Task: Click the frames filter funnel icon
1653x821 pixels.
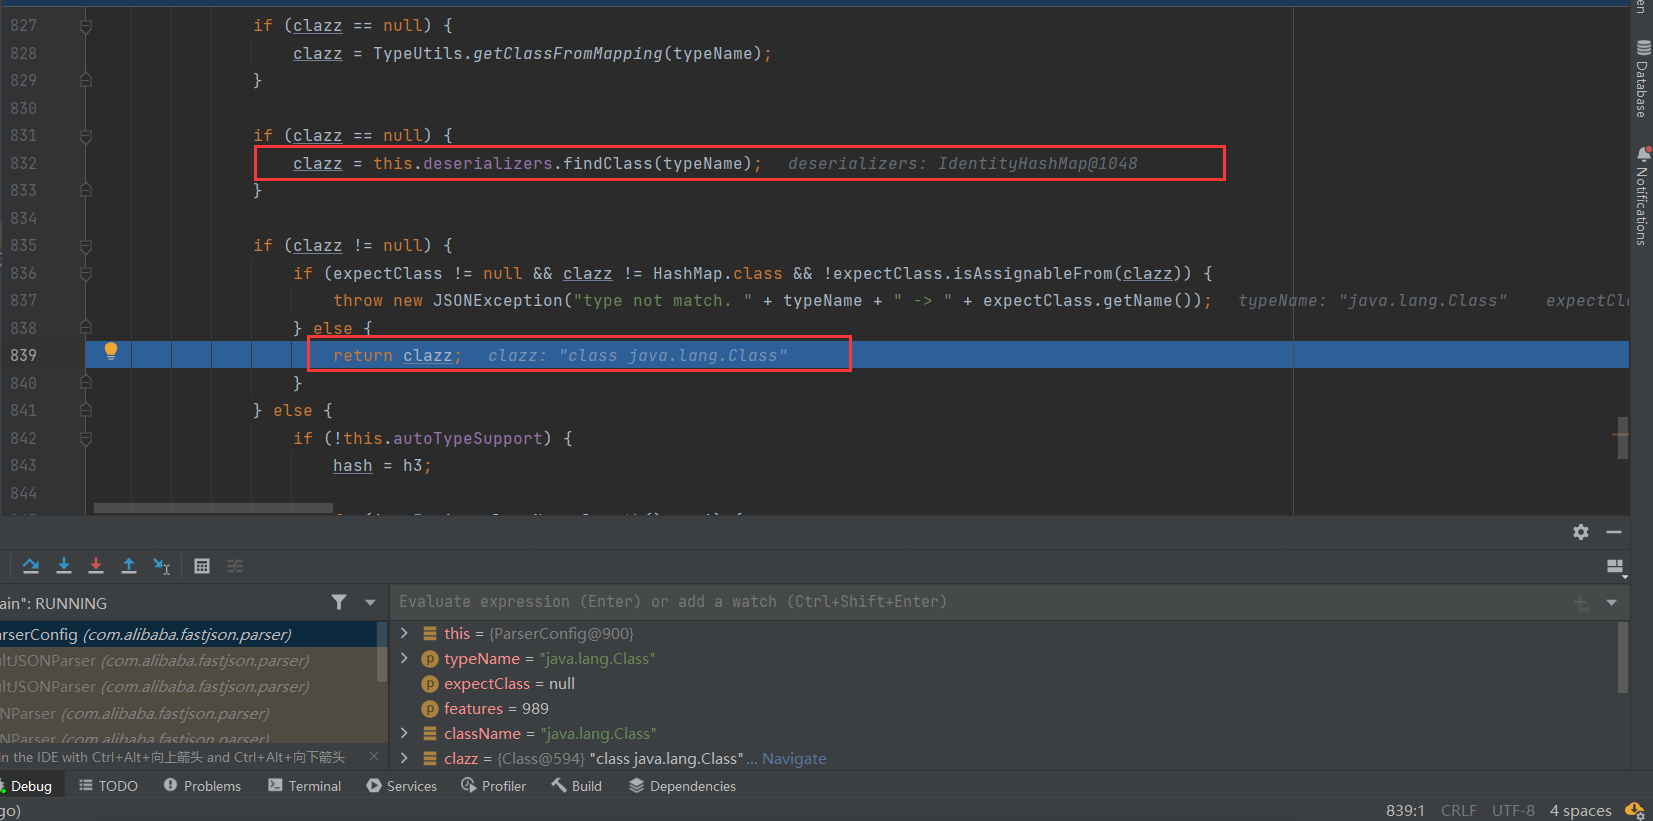Action: (339, 602)
